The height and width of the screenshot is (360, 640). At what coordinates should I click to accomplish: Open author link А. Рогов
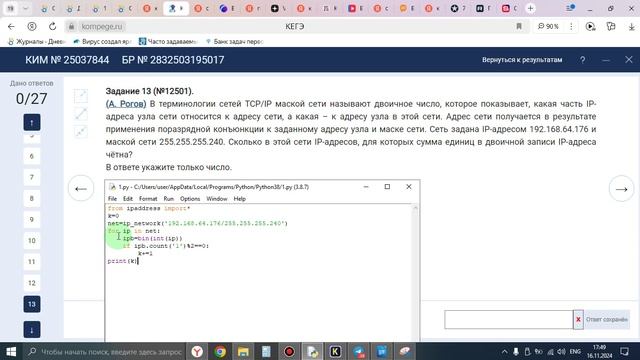pos(126,104)
